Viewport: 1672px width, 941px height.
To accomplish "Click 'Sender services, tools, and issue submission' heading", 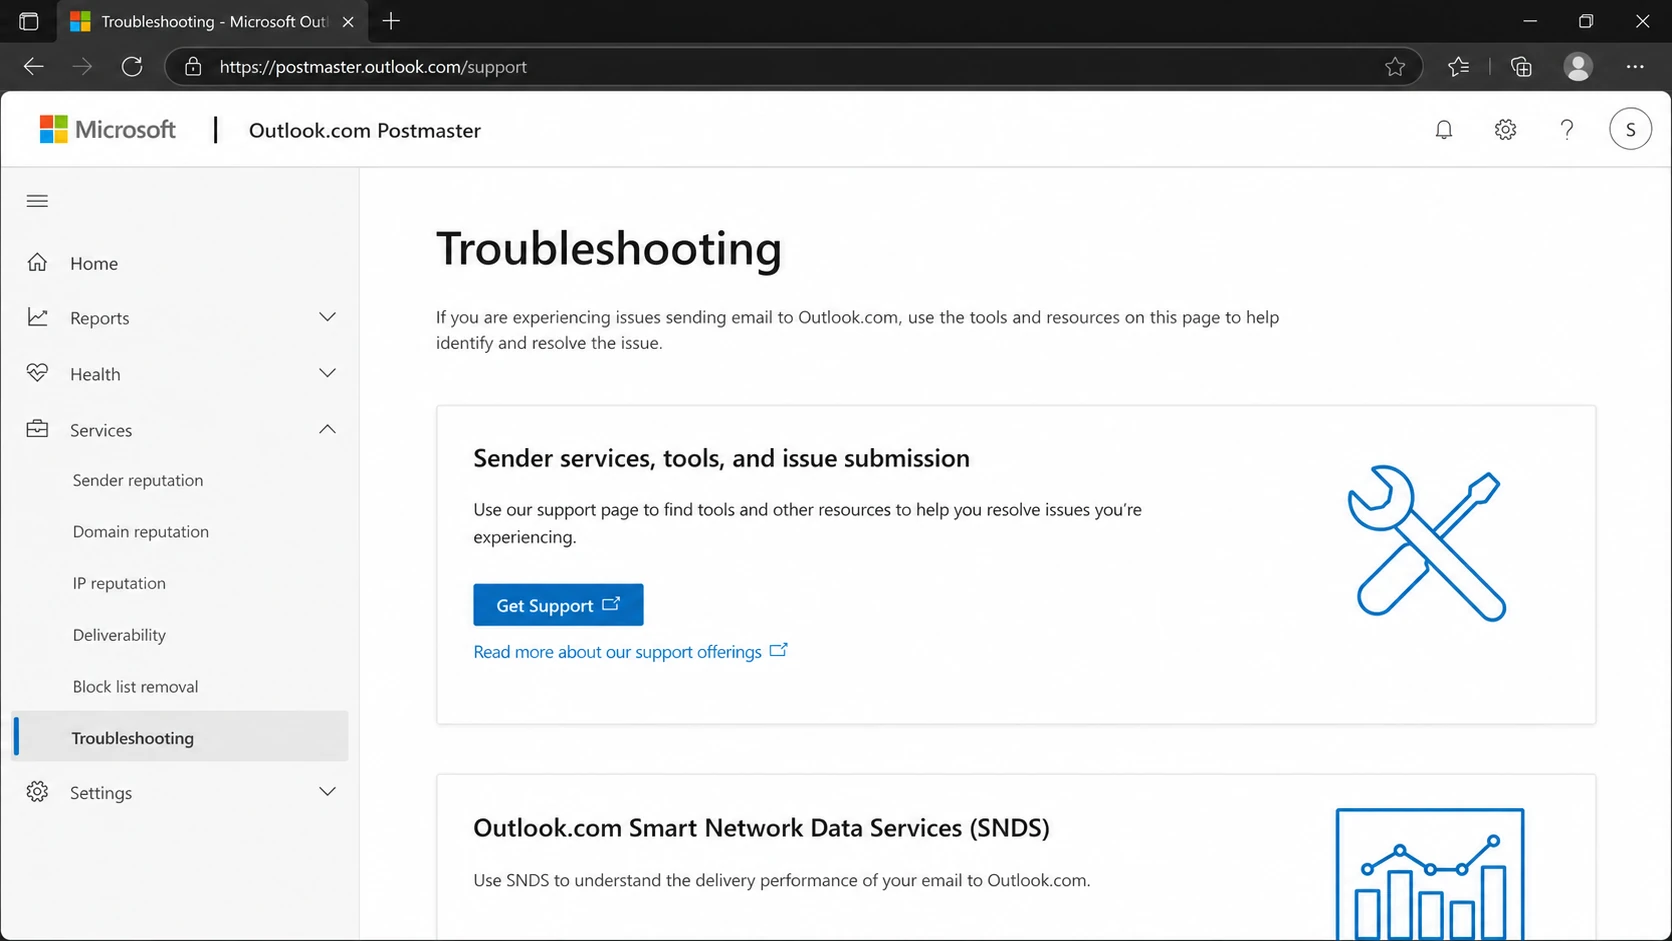I will coord(721,458).
